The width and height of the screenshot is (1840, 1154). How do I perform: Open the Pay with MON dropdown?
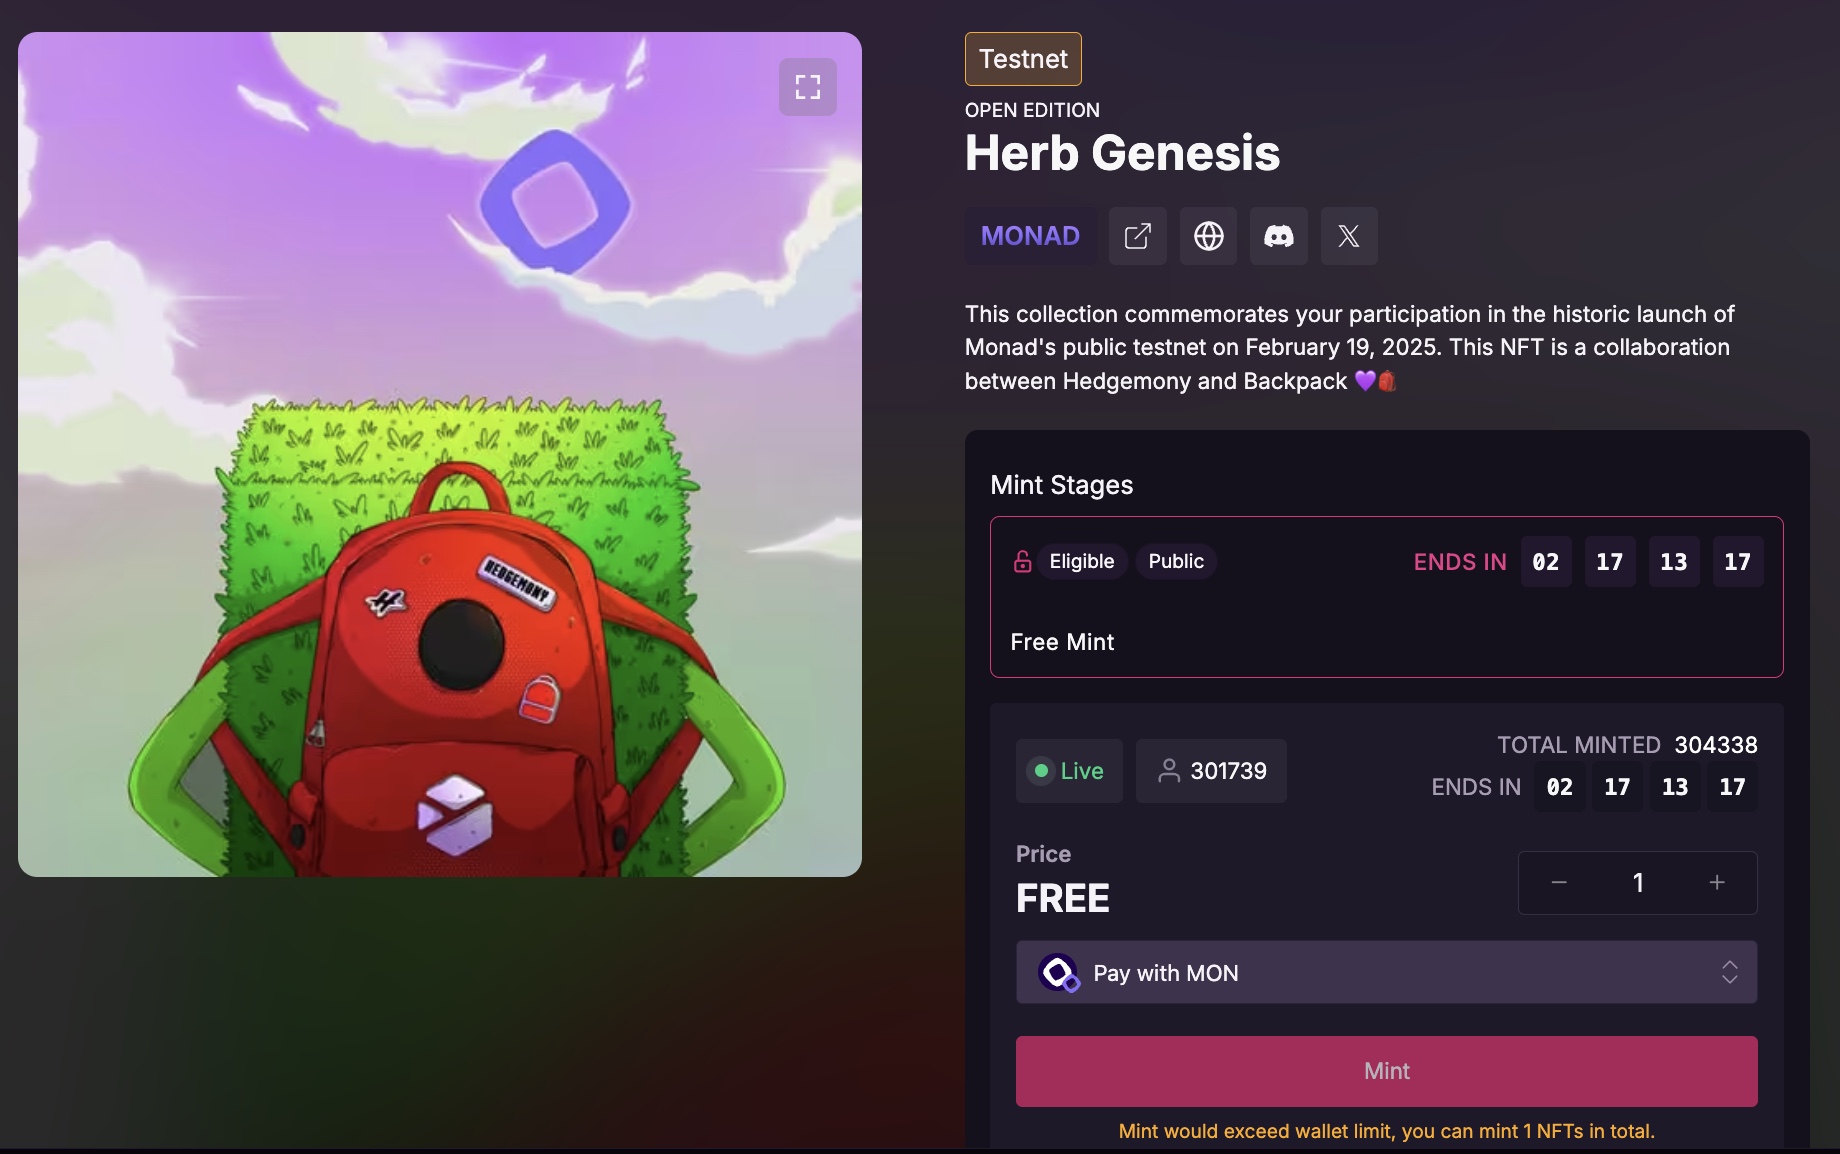pyautogui.click(x=1386, y=972)
